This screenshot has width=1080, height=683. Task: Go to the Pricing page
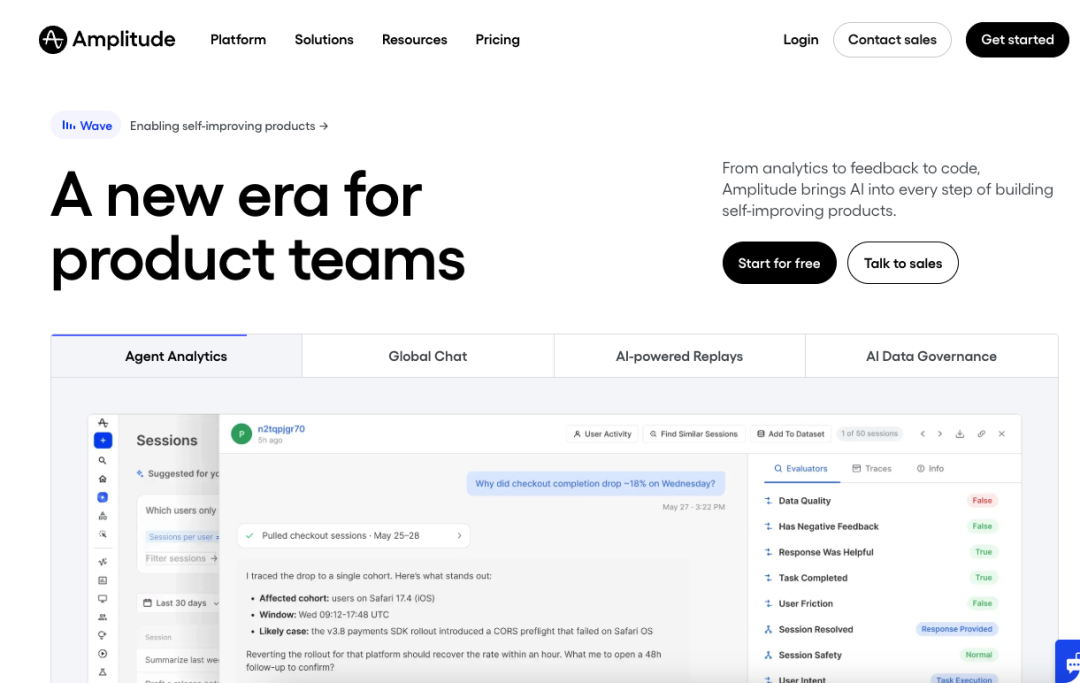pos(497,40)
